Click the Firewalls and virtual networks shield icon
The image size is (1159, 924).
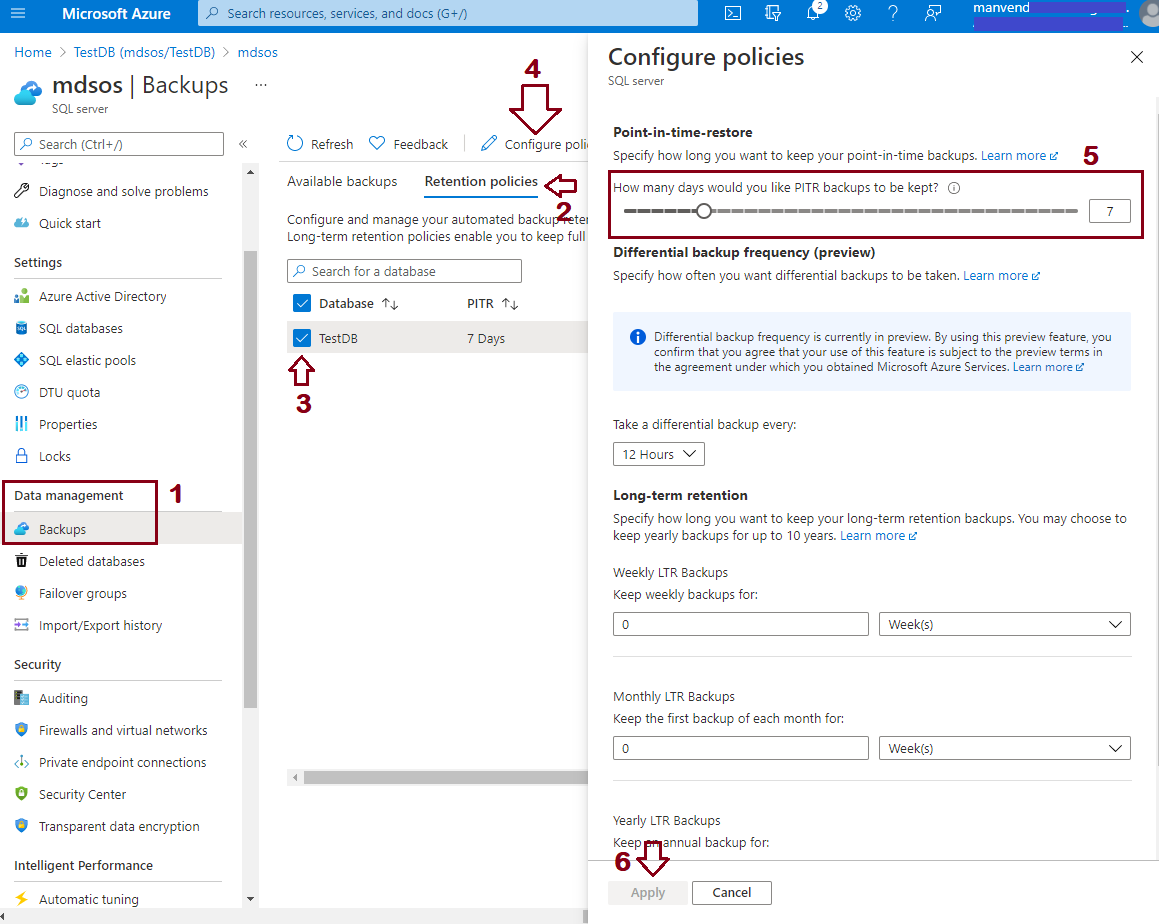[x=22, y=730]
